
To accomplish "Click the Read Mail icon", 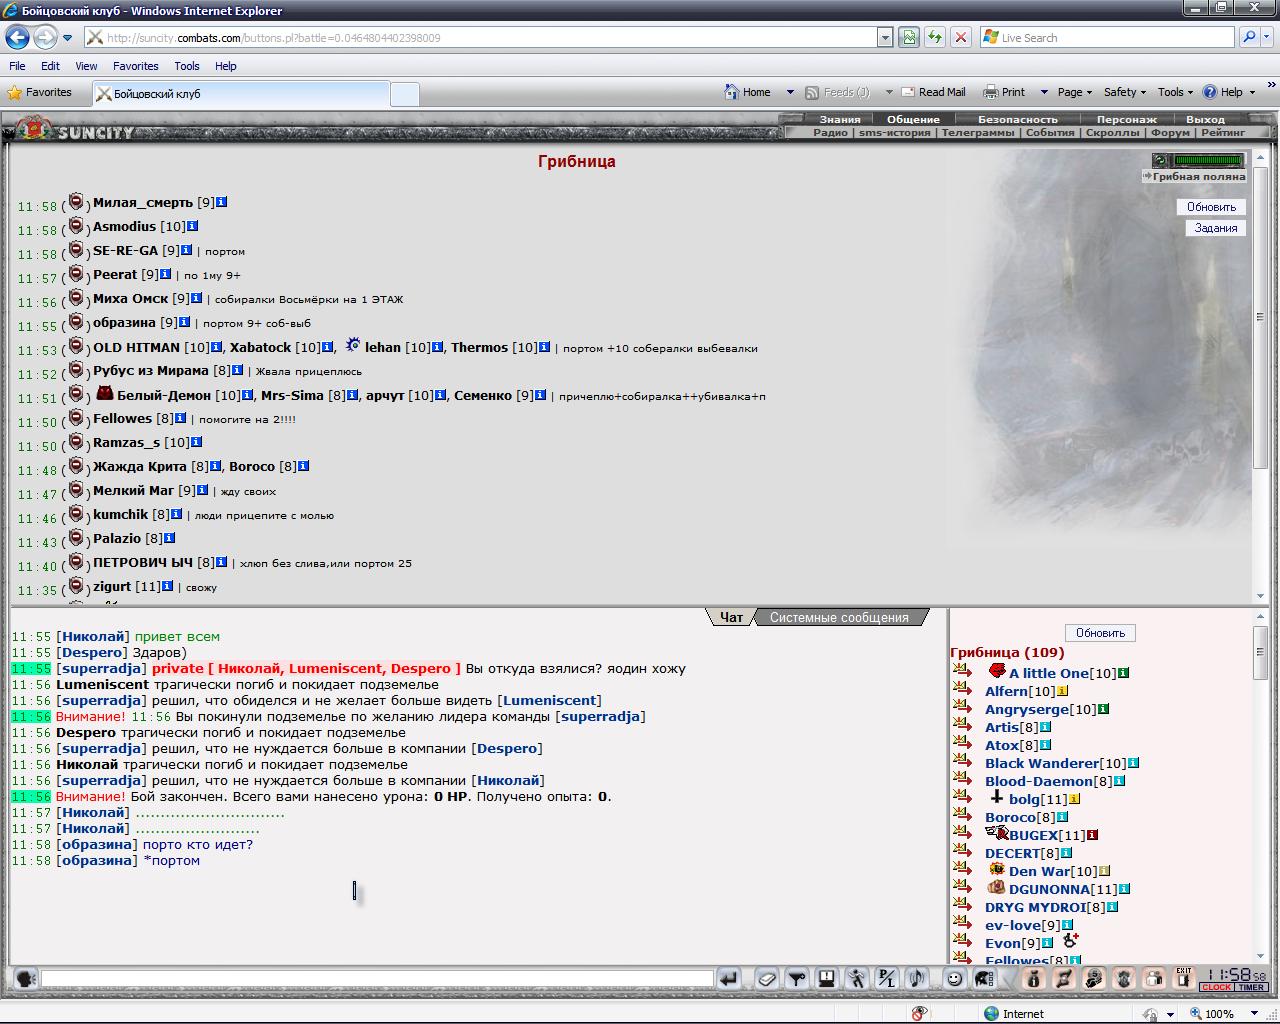I will click(x=908, y=92).
